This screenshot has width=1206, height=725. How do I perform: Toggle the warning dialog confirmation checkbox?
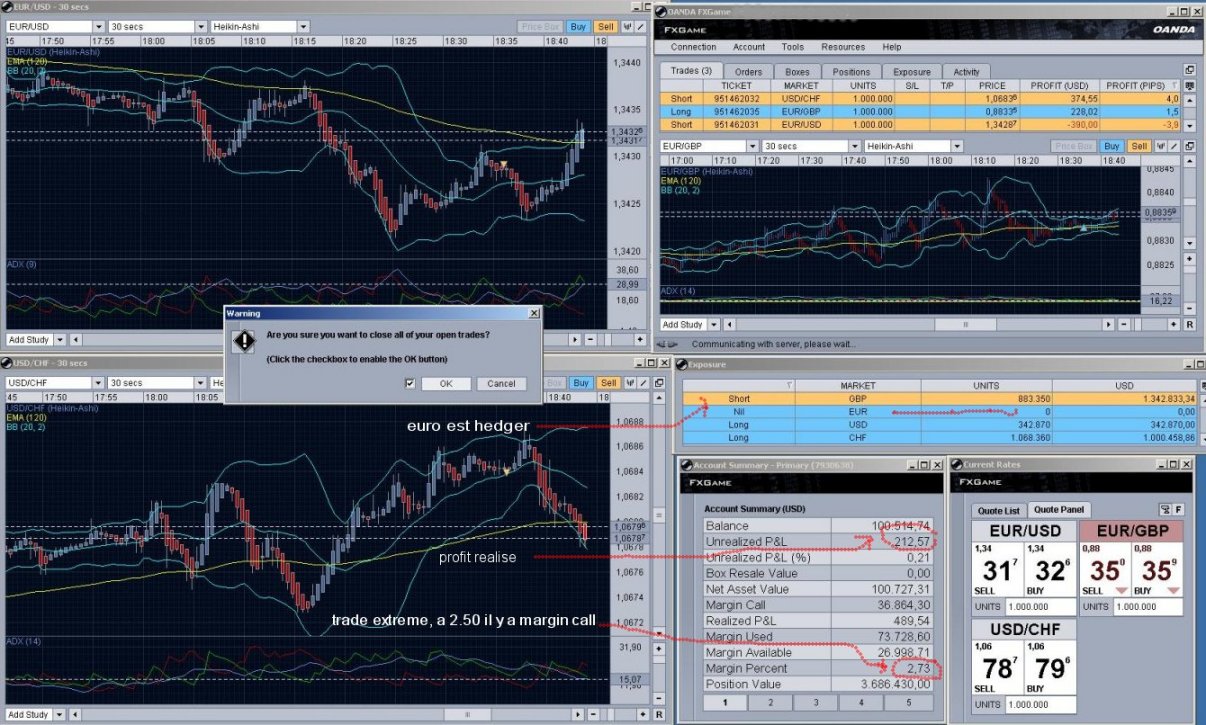(x=410, y=383)
